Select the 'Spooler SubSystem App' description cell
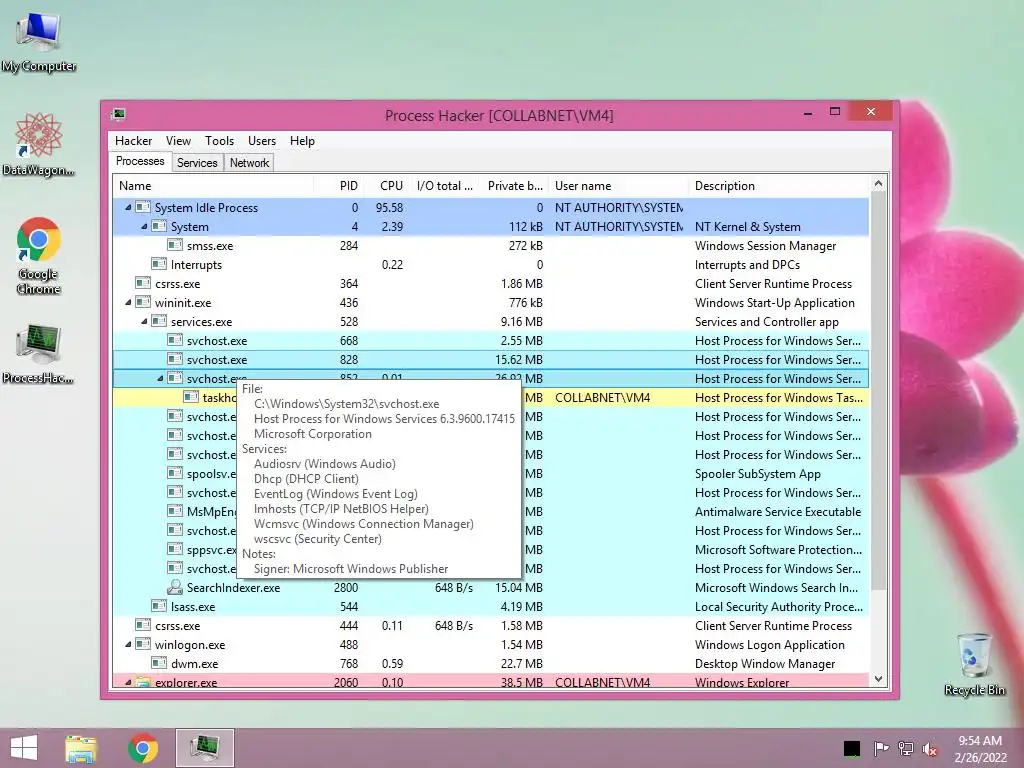Image resolution: width=1024 pixels, height=768 pixels. pyautogui.click(x=758, y=473)
